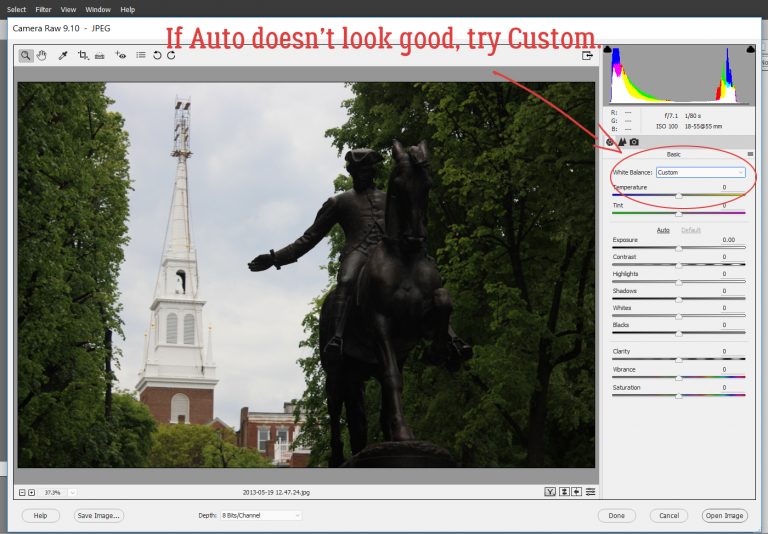The image size is (768, 534).
Task: Toggle full screen mode icon
Action: [x=587, y=55]
